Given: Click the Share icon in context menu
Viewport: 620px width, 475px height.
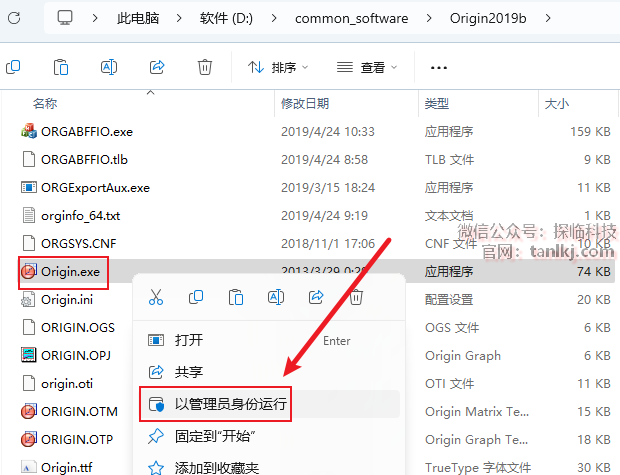Looking at the screenshot, I should [x=316, y=297].
